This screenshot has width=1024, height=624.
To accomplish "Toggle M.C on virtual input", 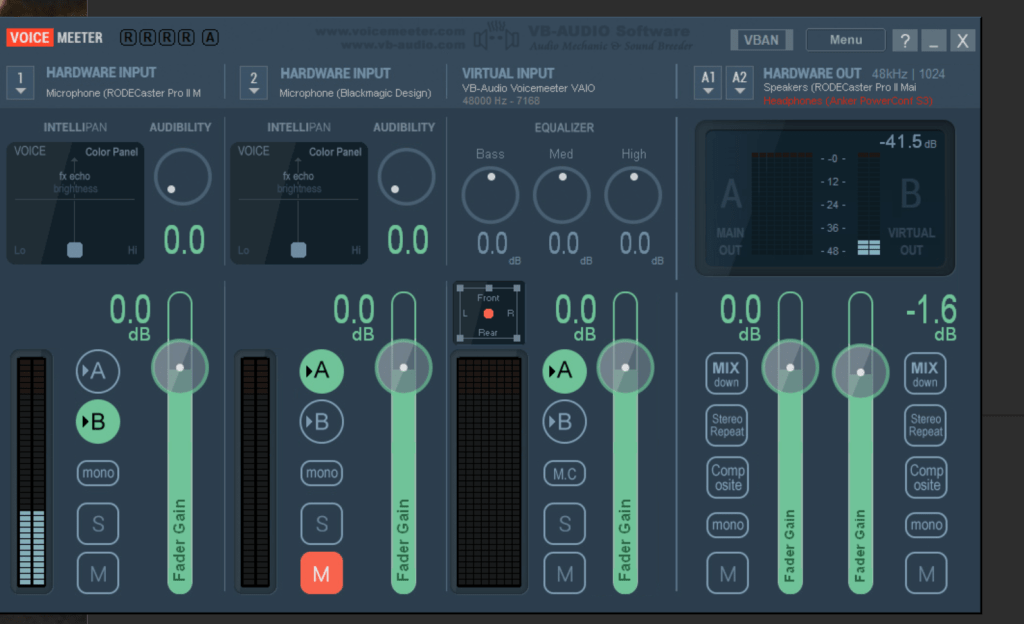I will click(565, 473).
